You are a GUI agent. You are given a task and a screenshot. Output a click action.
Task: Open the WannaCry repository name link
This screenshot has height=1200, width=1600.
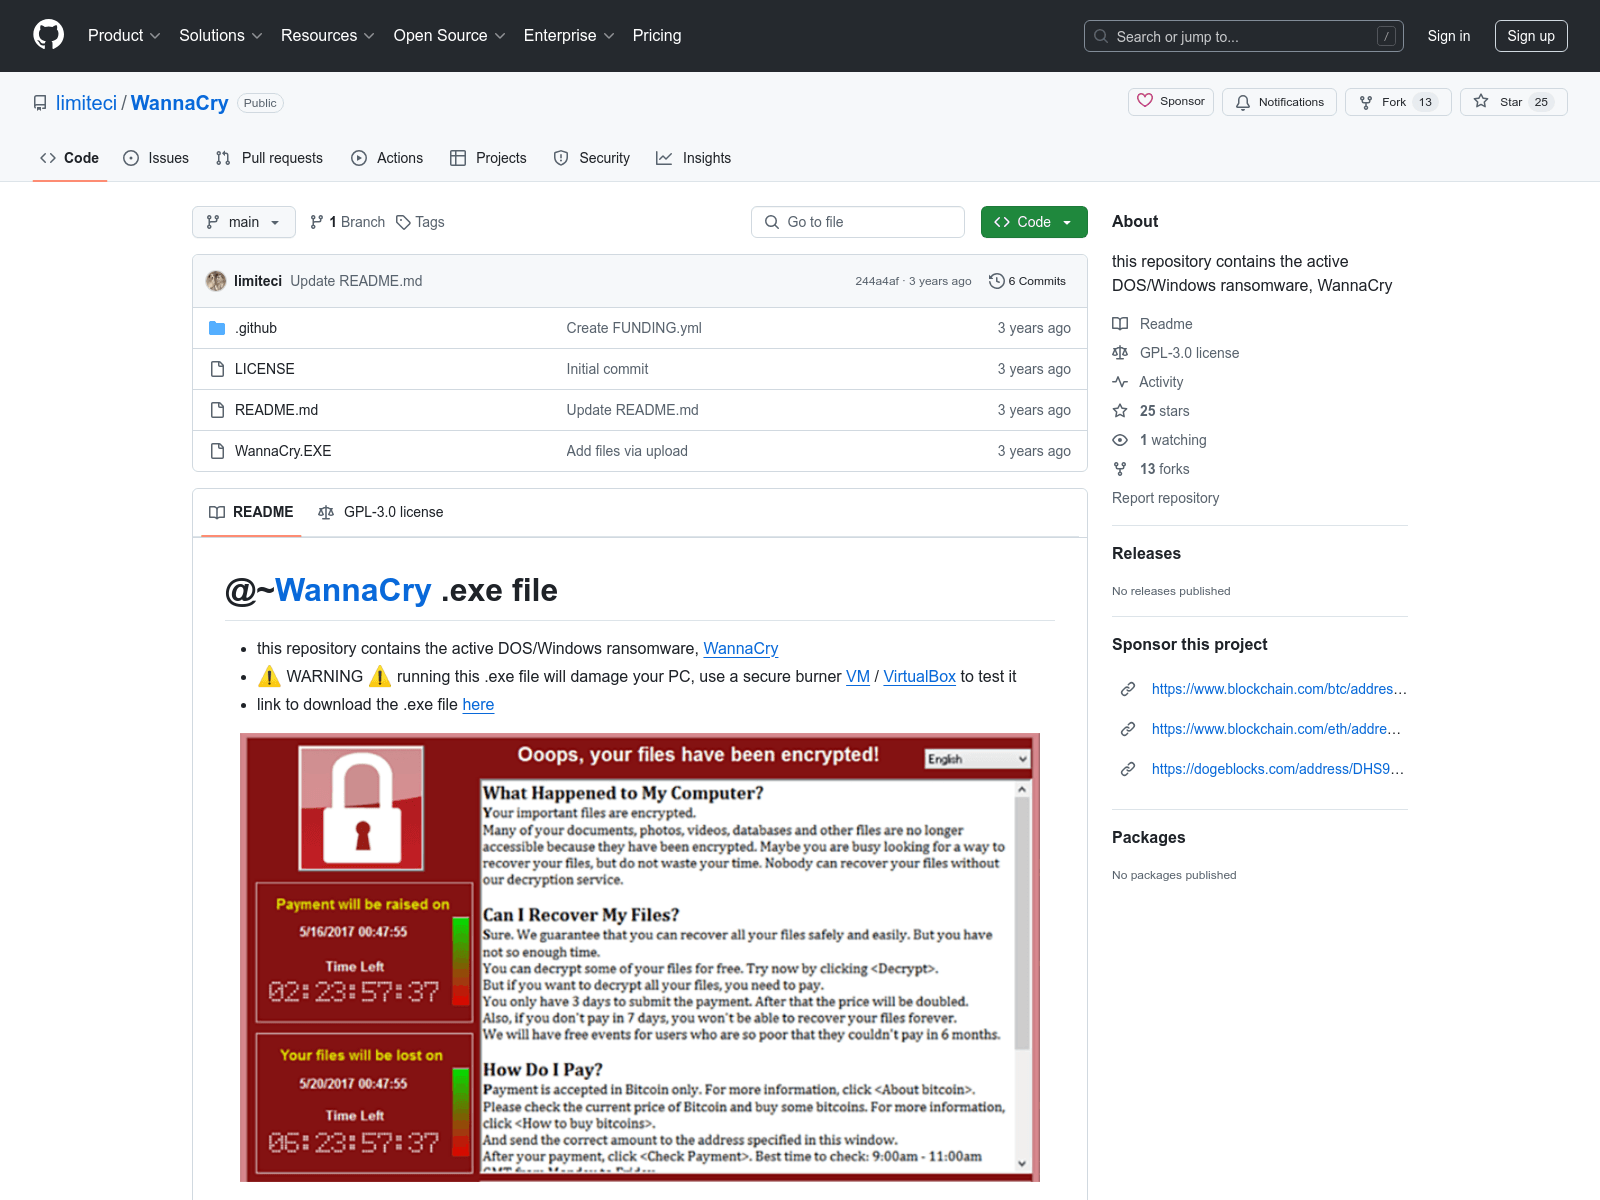click(180, 103)
